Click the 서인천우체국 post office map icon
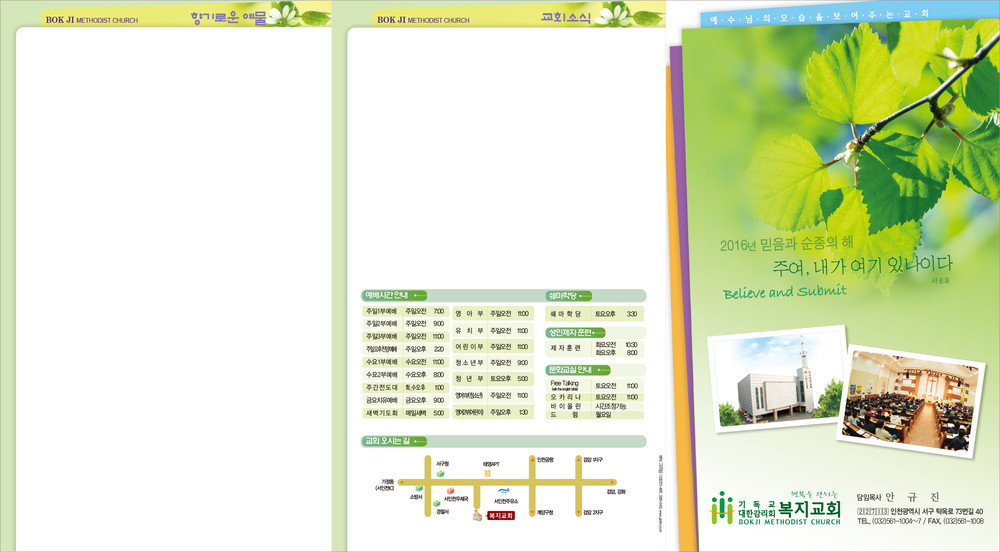Viewport: 1000px width, 552px height. [x=451, y=490]
